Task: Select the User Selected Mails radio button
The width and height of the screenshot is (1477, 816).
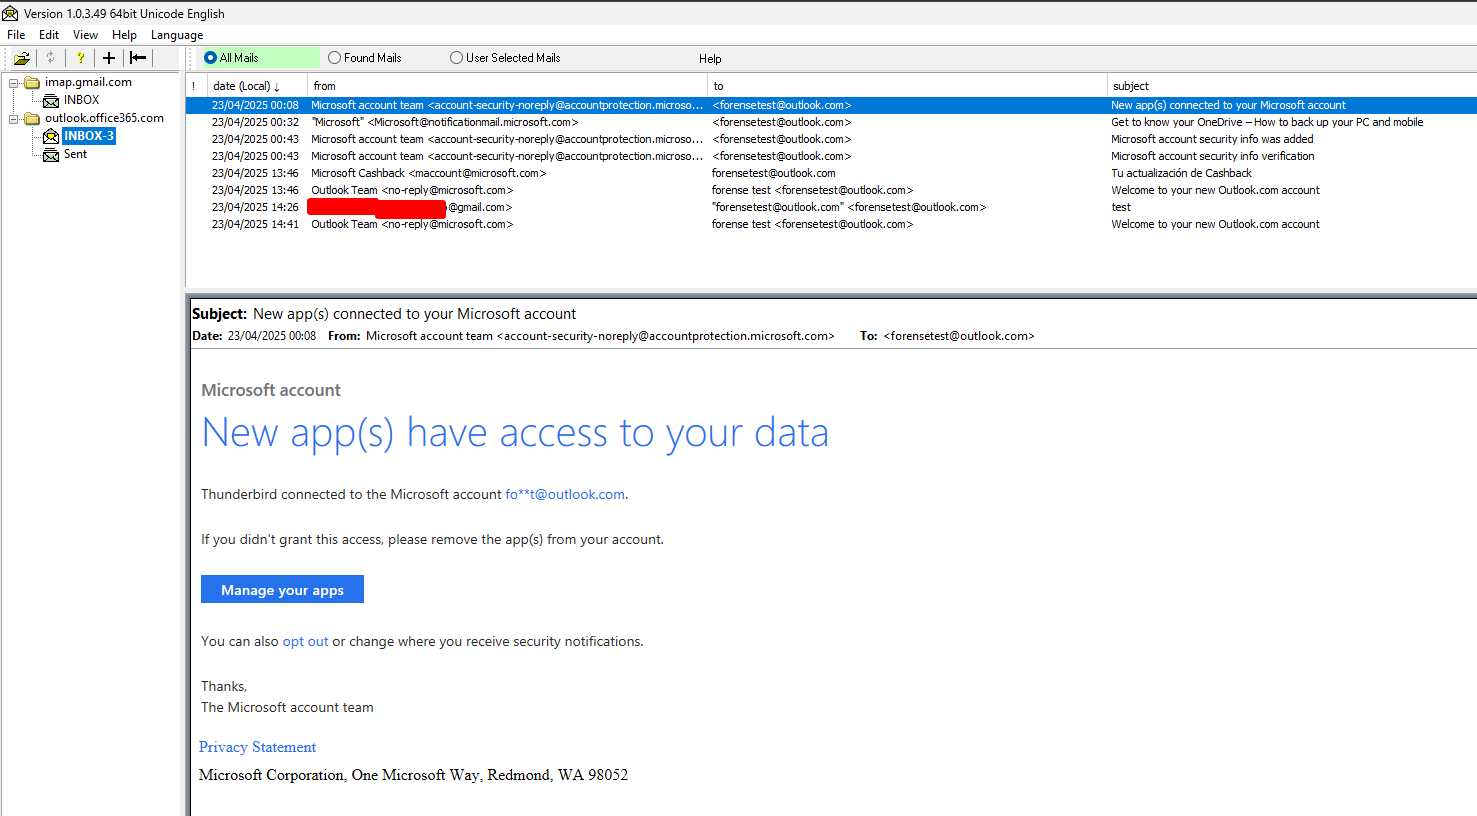Action: tap(456, 58)
